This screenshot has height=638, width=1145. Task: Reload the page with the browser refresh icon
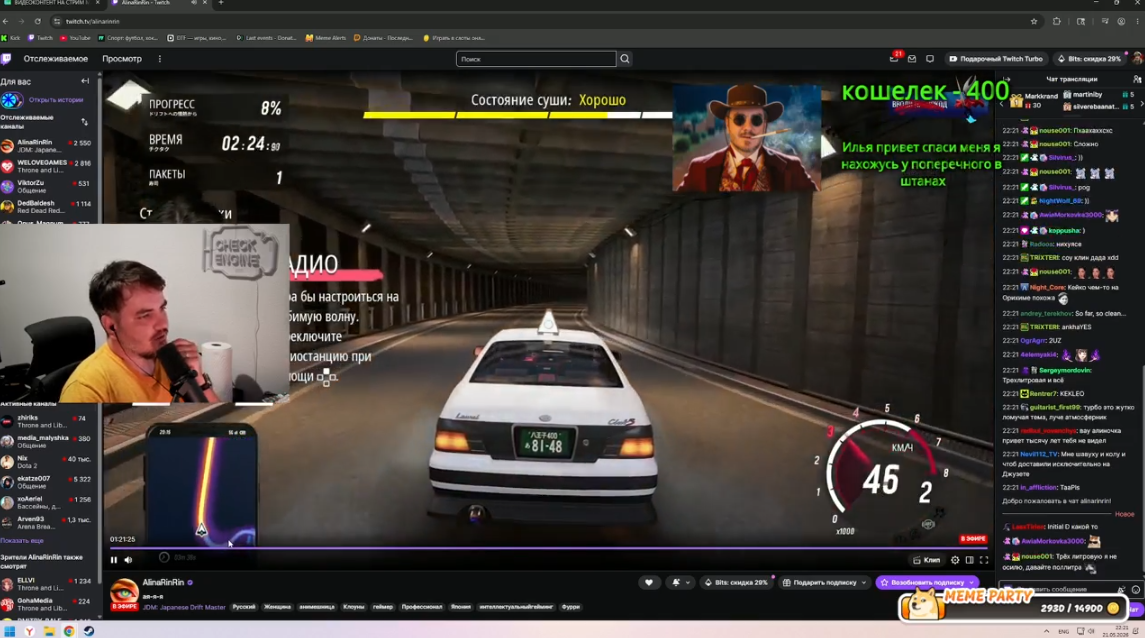coord(37,21)
